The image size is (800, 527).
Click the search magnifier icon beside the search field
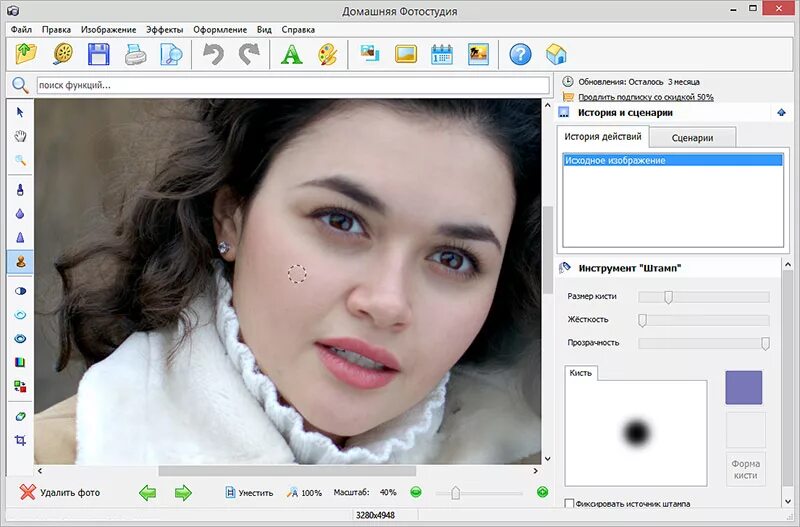coord(20,85)
